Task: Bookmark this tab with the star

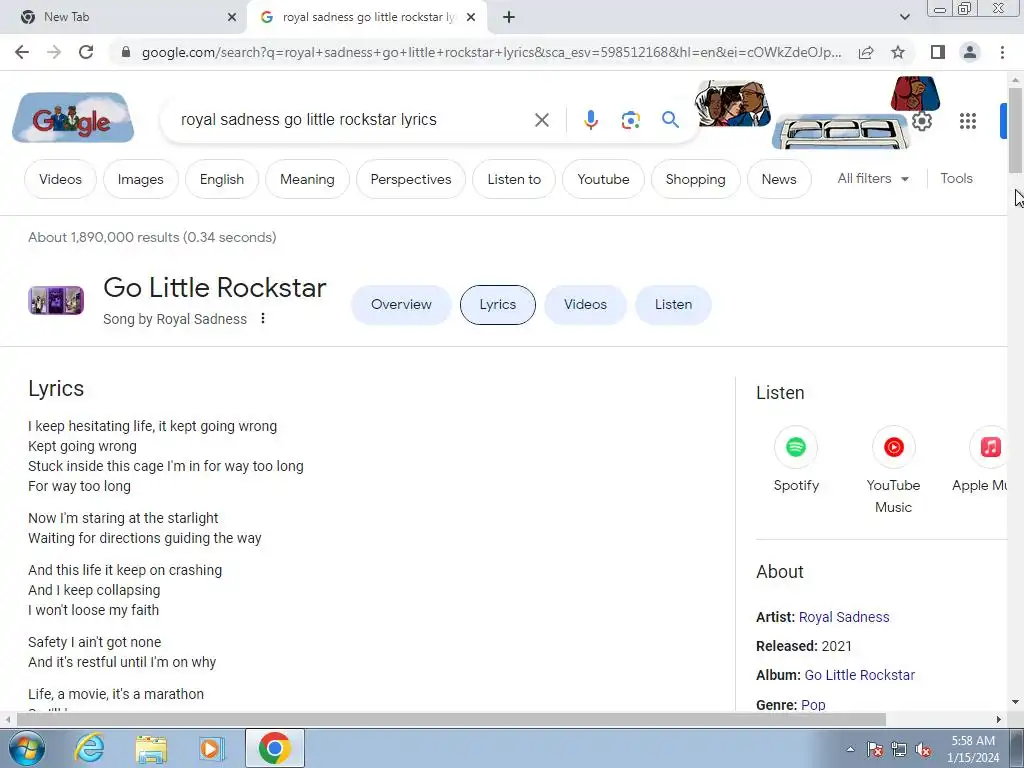Action: (898, 52)
